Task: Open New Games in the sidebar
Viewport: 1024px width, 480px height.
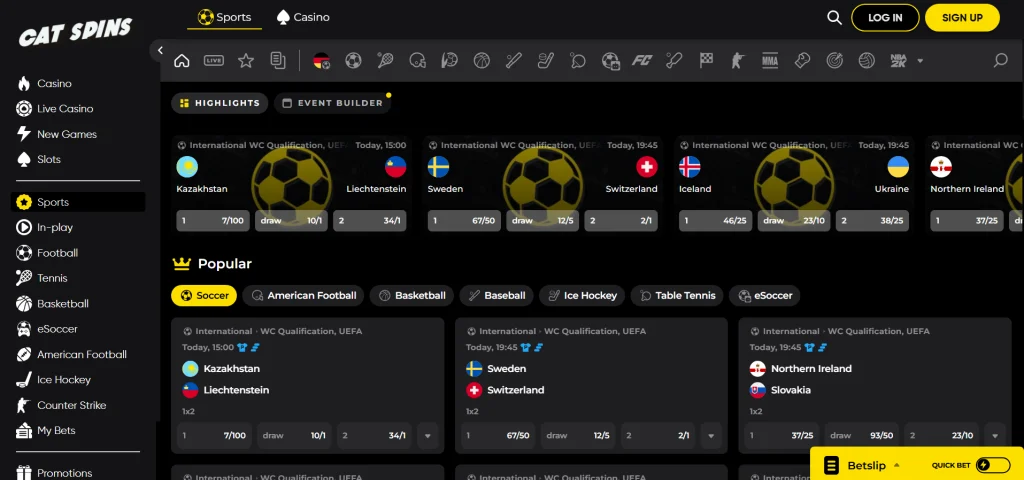Action: pyautogui.click(x=56, y=134)
